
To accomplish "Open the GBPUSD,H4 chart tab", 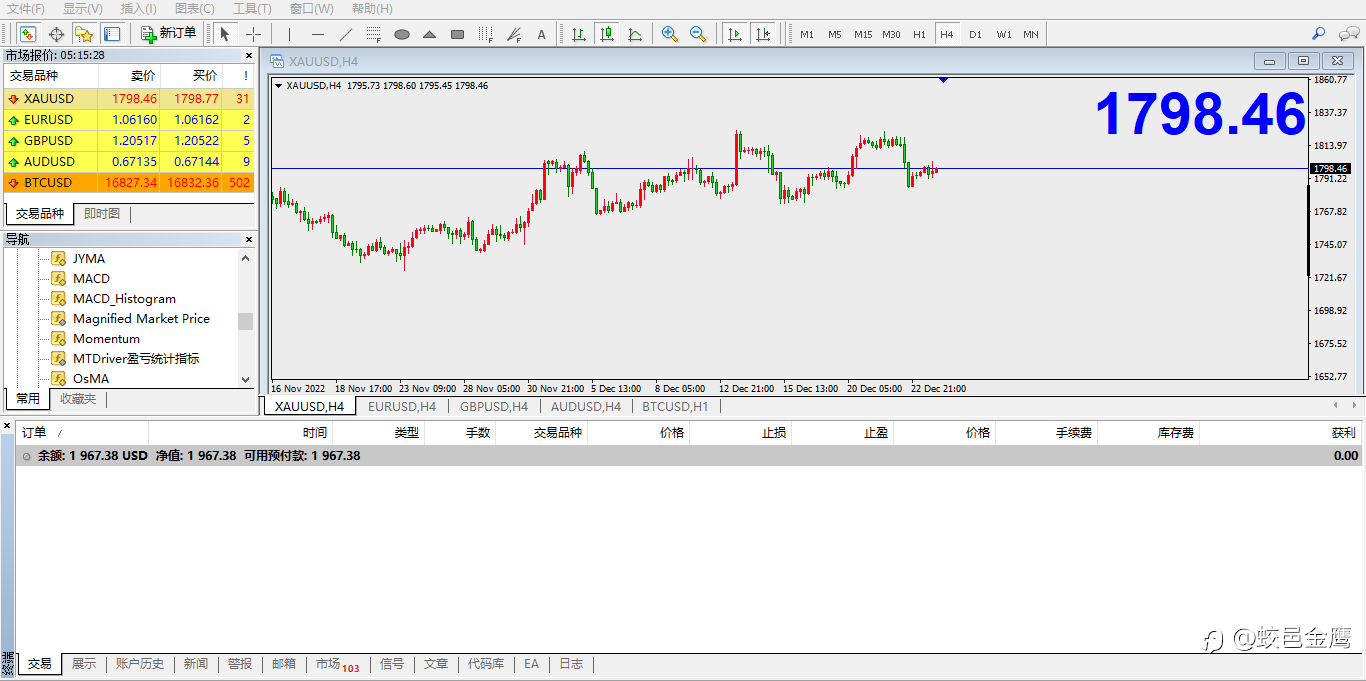I will [493, 407].
